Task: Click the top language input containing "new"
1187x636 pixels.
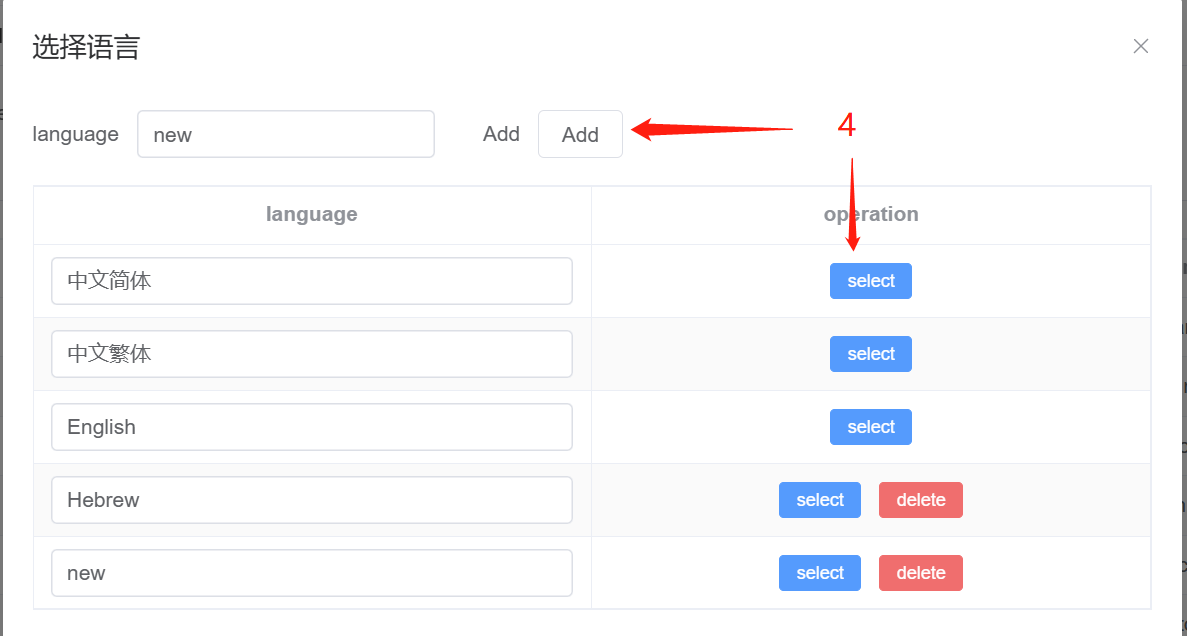Action: pyautogui.click(x=285, y=134)
